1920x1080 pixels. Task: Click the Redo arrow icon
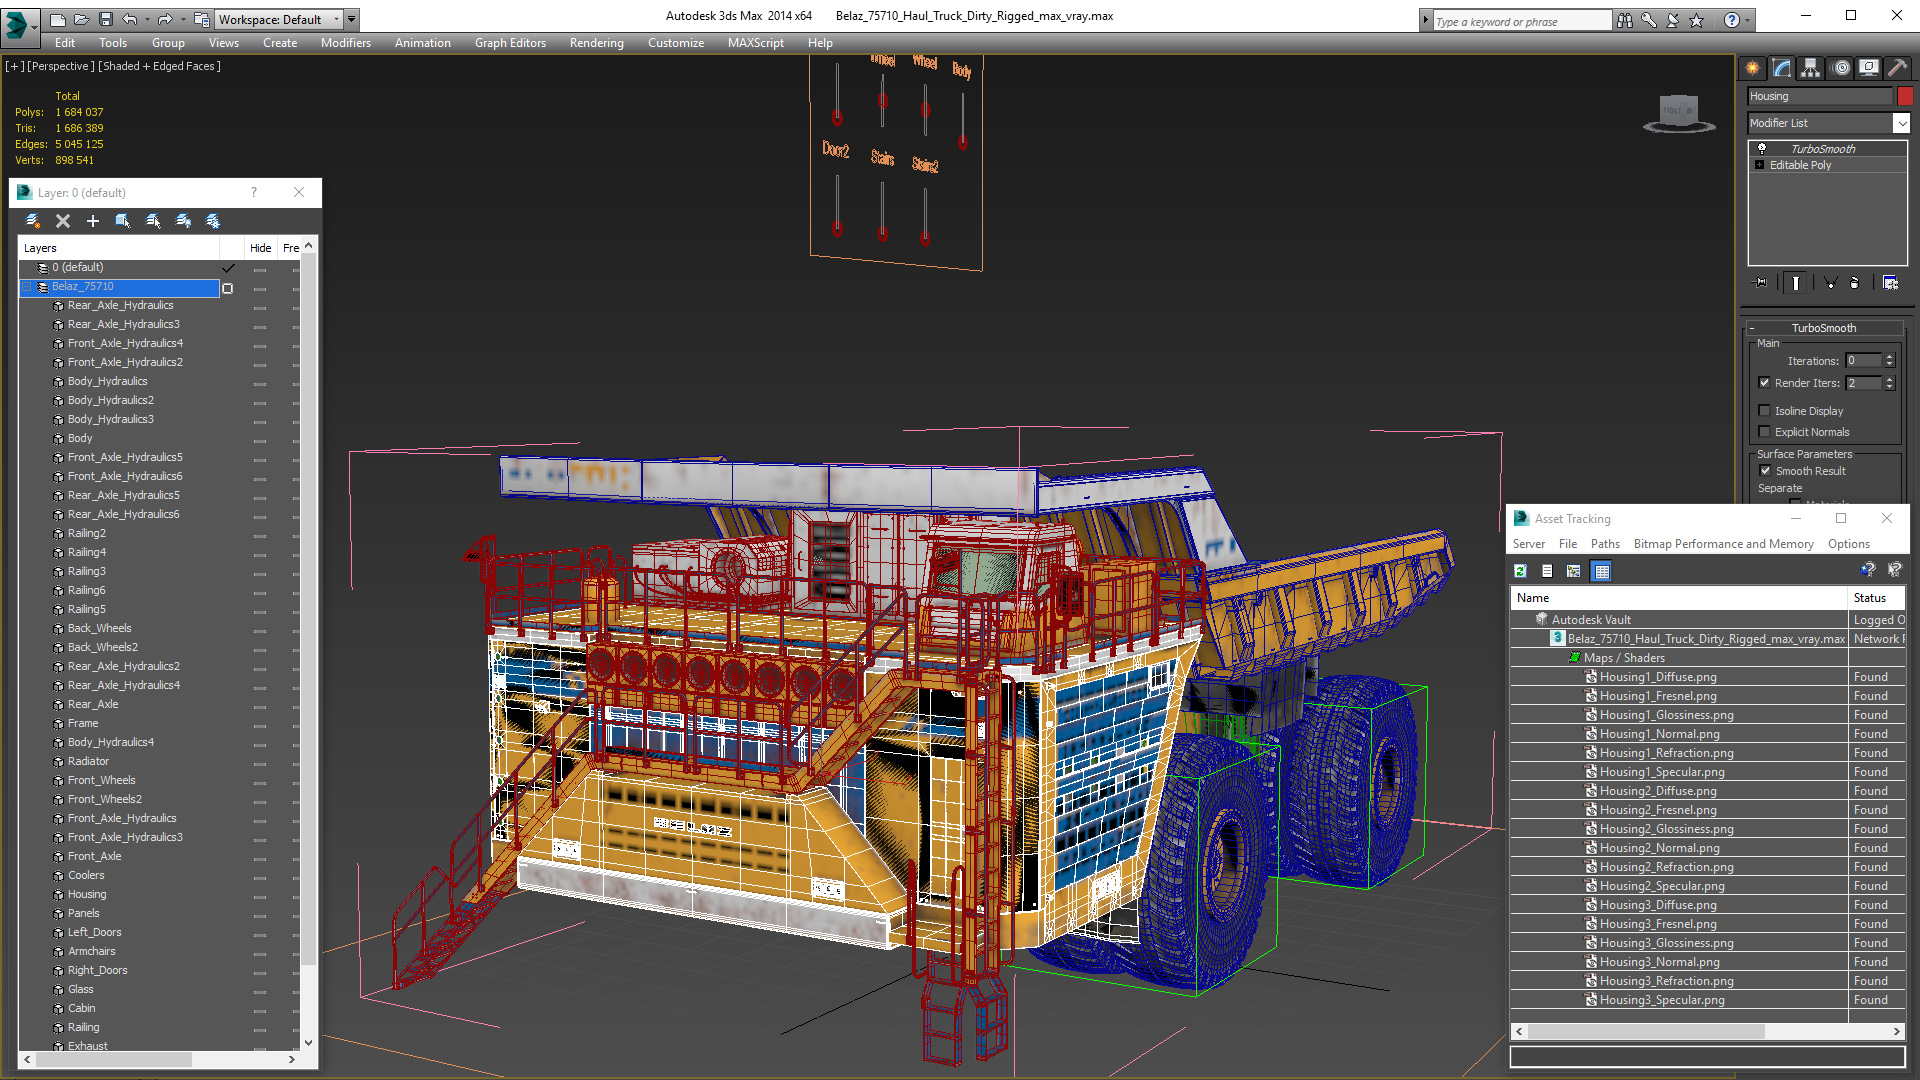click(164, 19)
